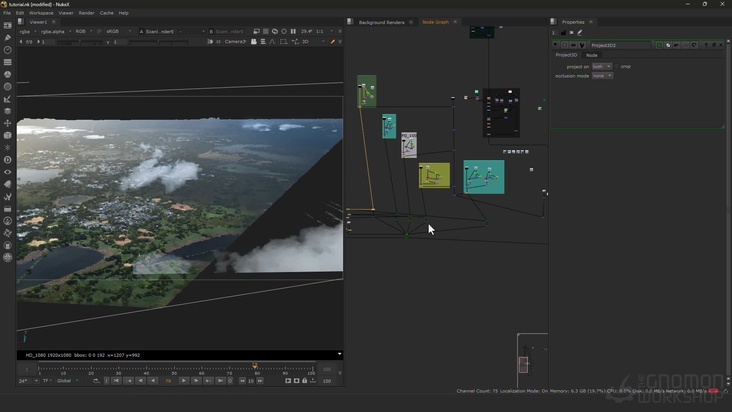
Task: Click the viewer ROI region icon
Action: 283,42
